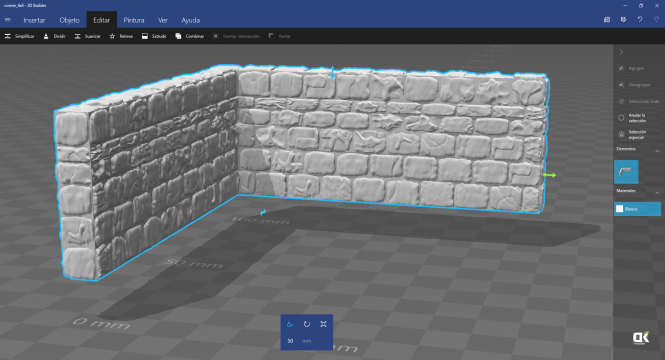Apply the Suavizar smooth tool
This screenshot has width=665, height=360.
(x=88, y=36)
